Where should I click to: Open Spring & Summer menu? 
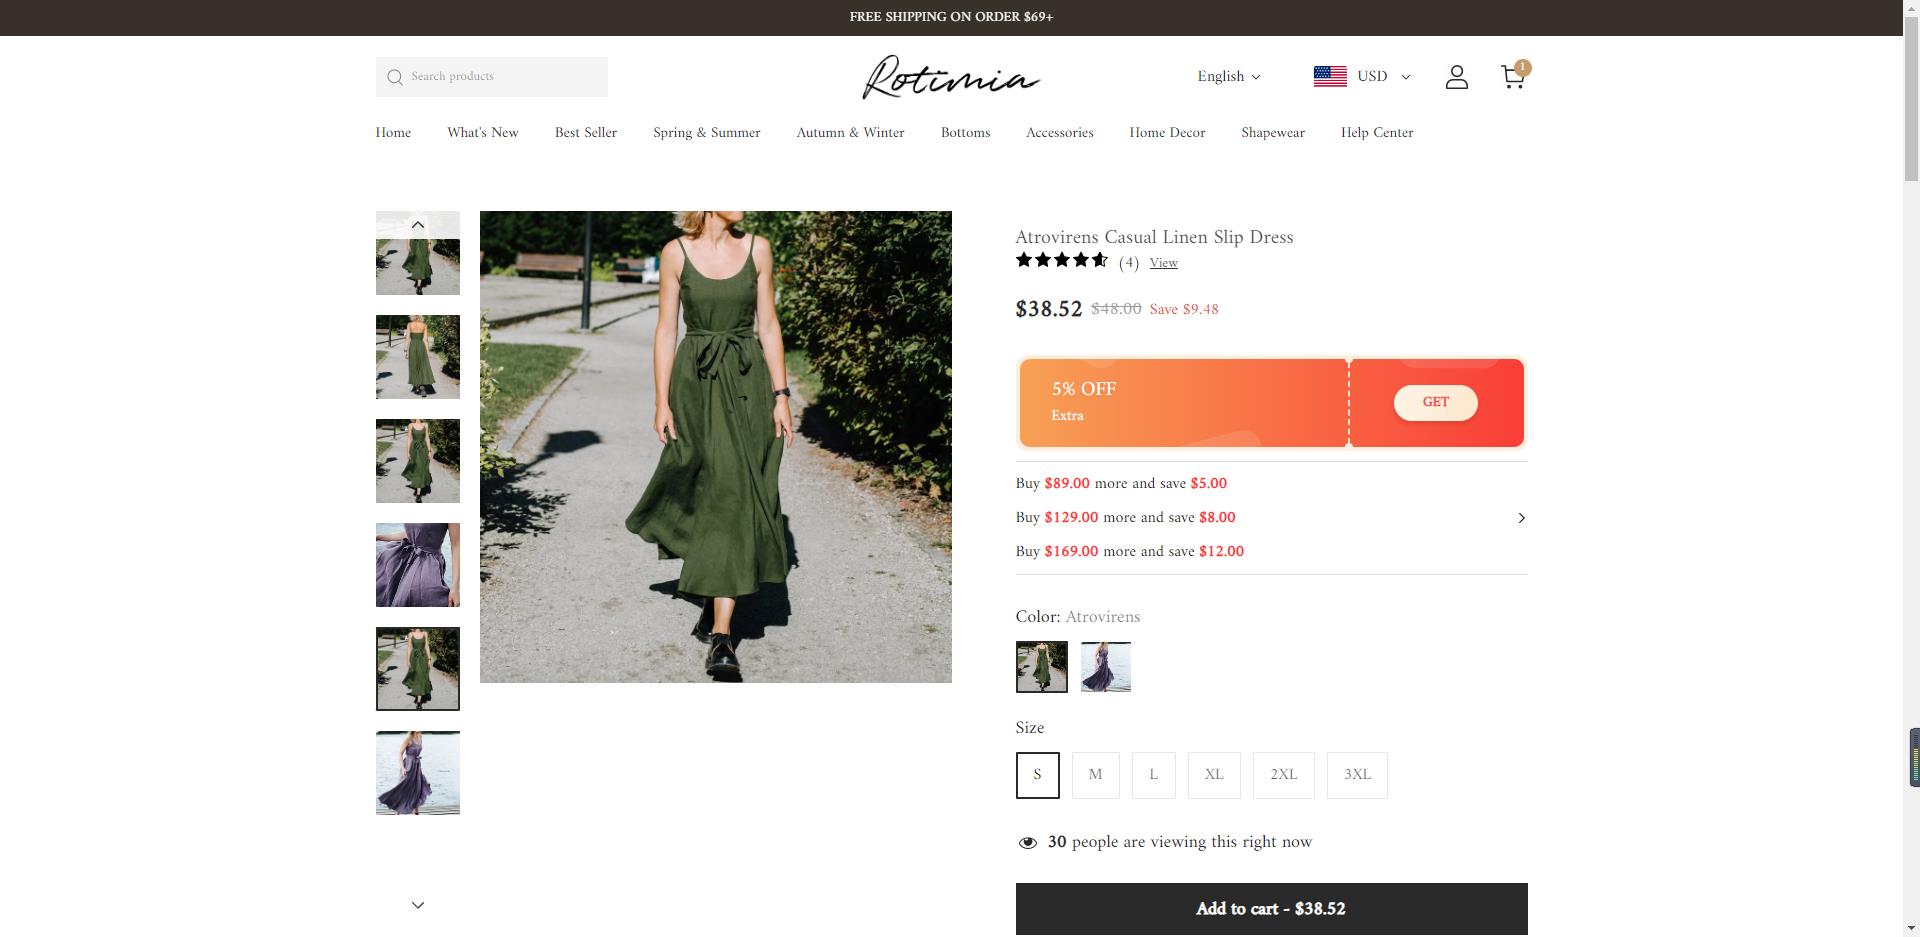(707, 133)
